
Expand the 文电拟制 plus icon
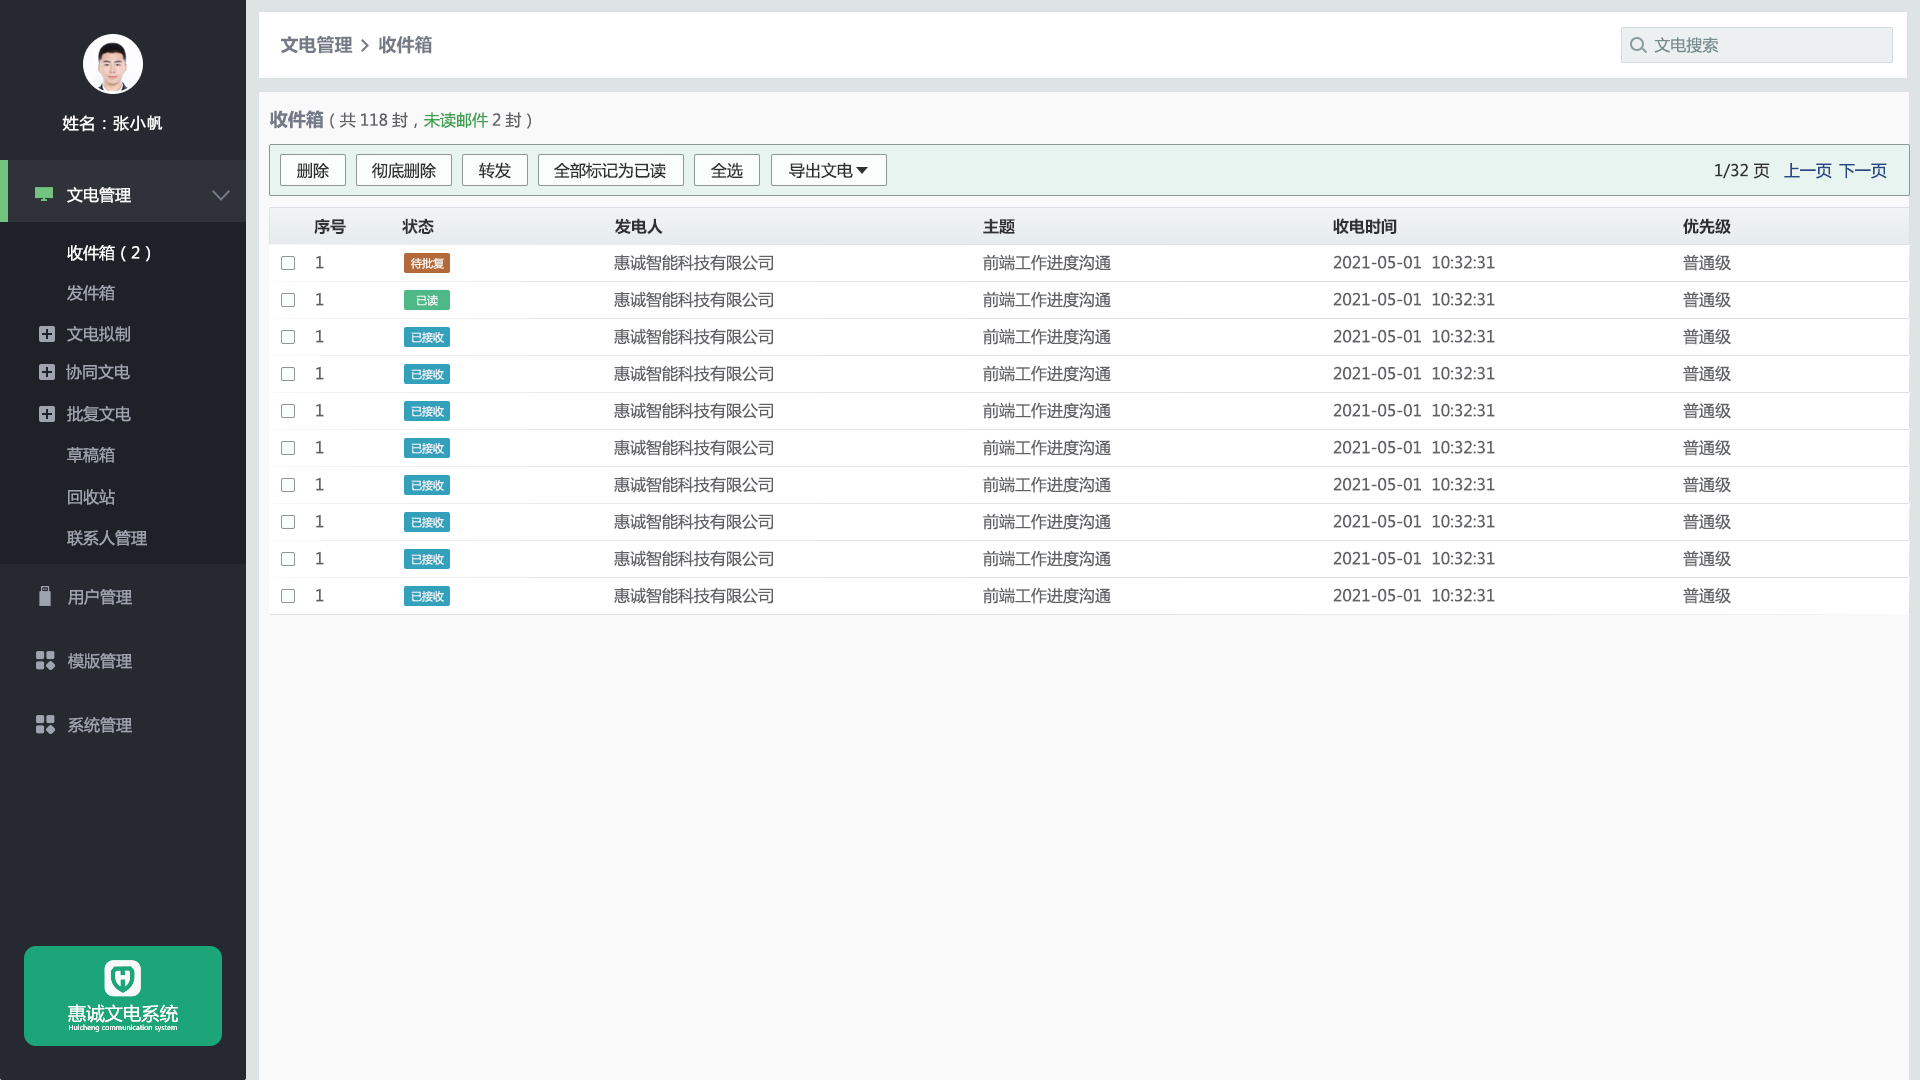coord(47,334)
